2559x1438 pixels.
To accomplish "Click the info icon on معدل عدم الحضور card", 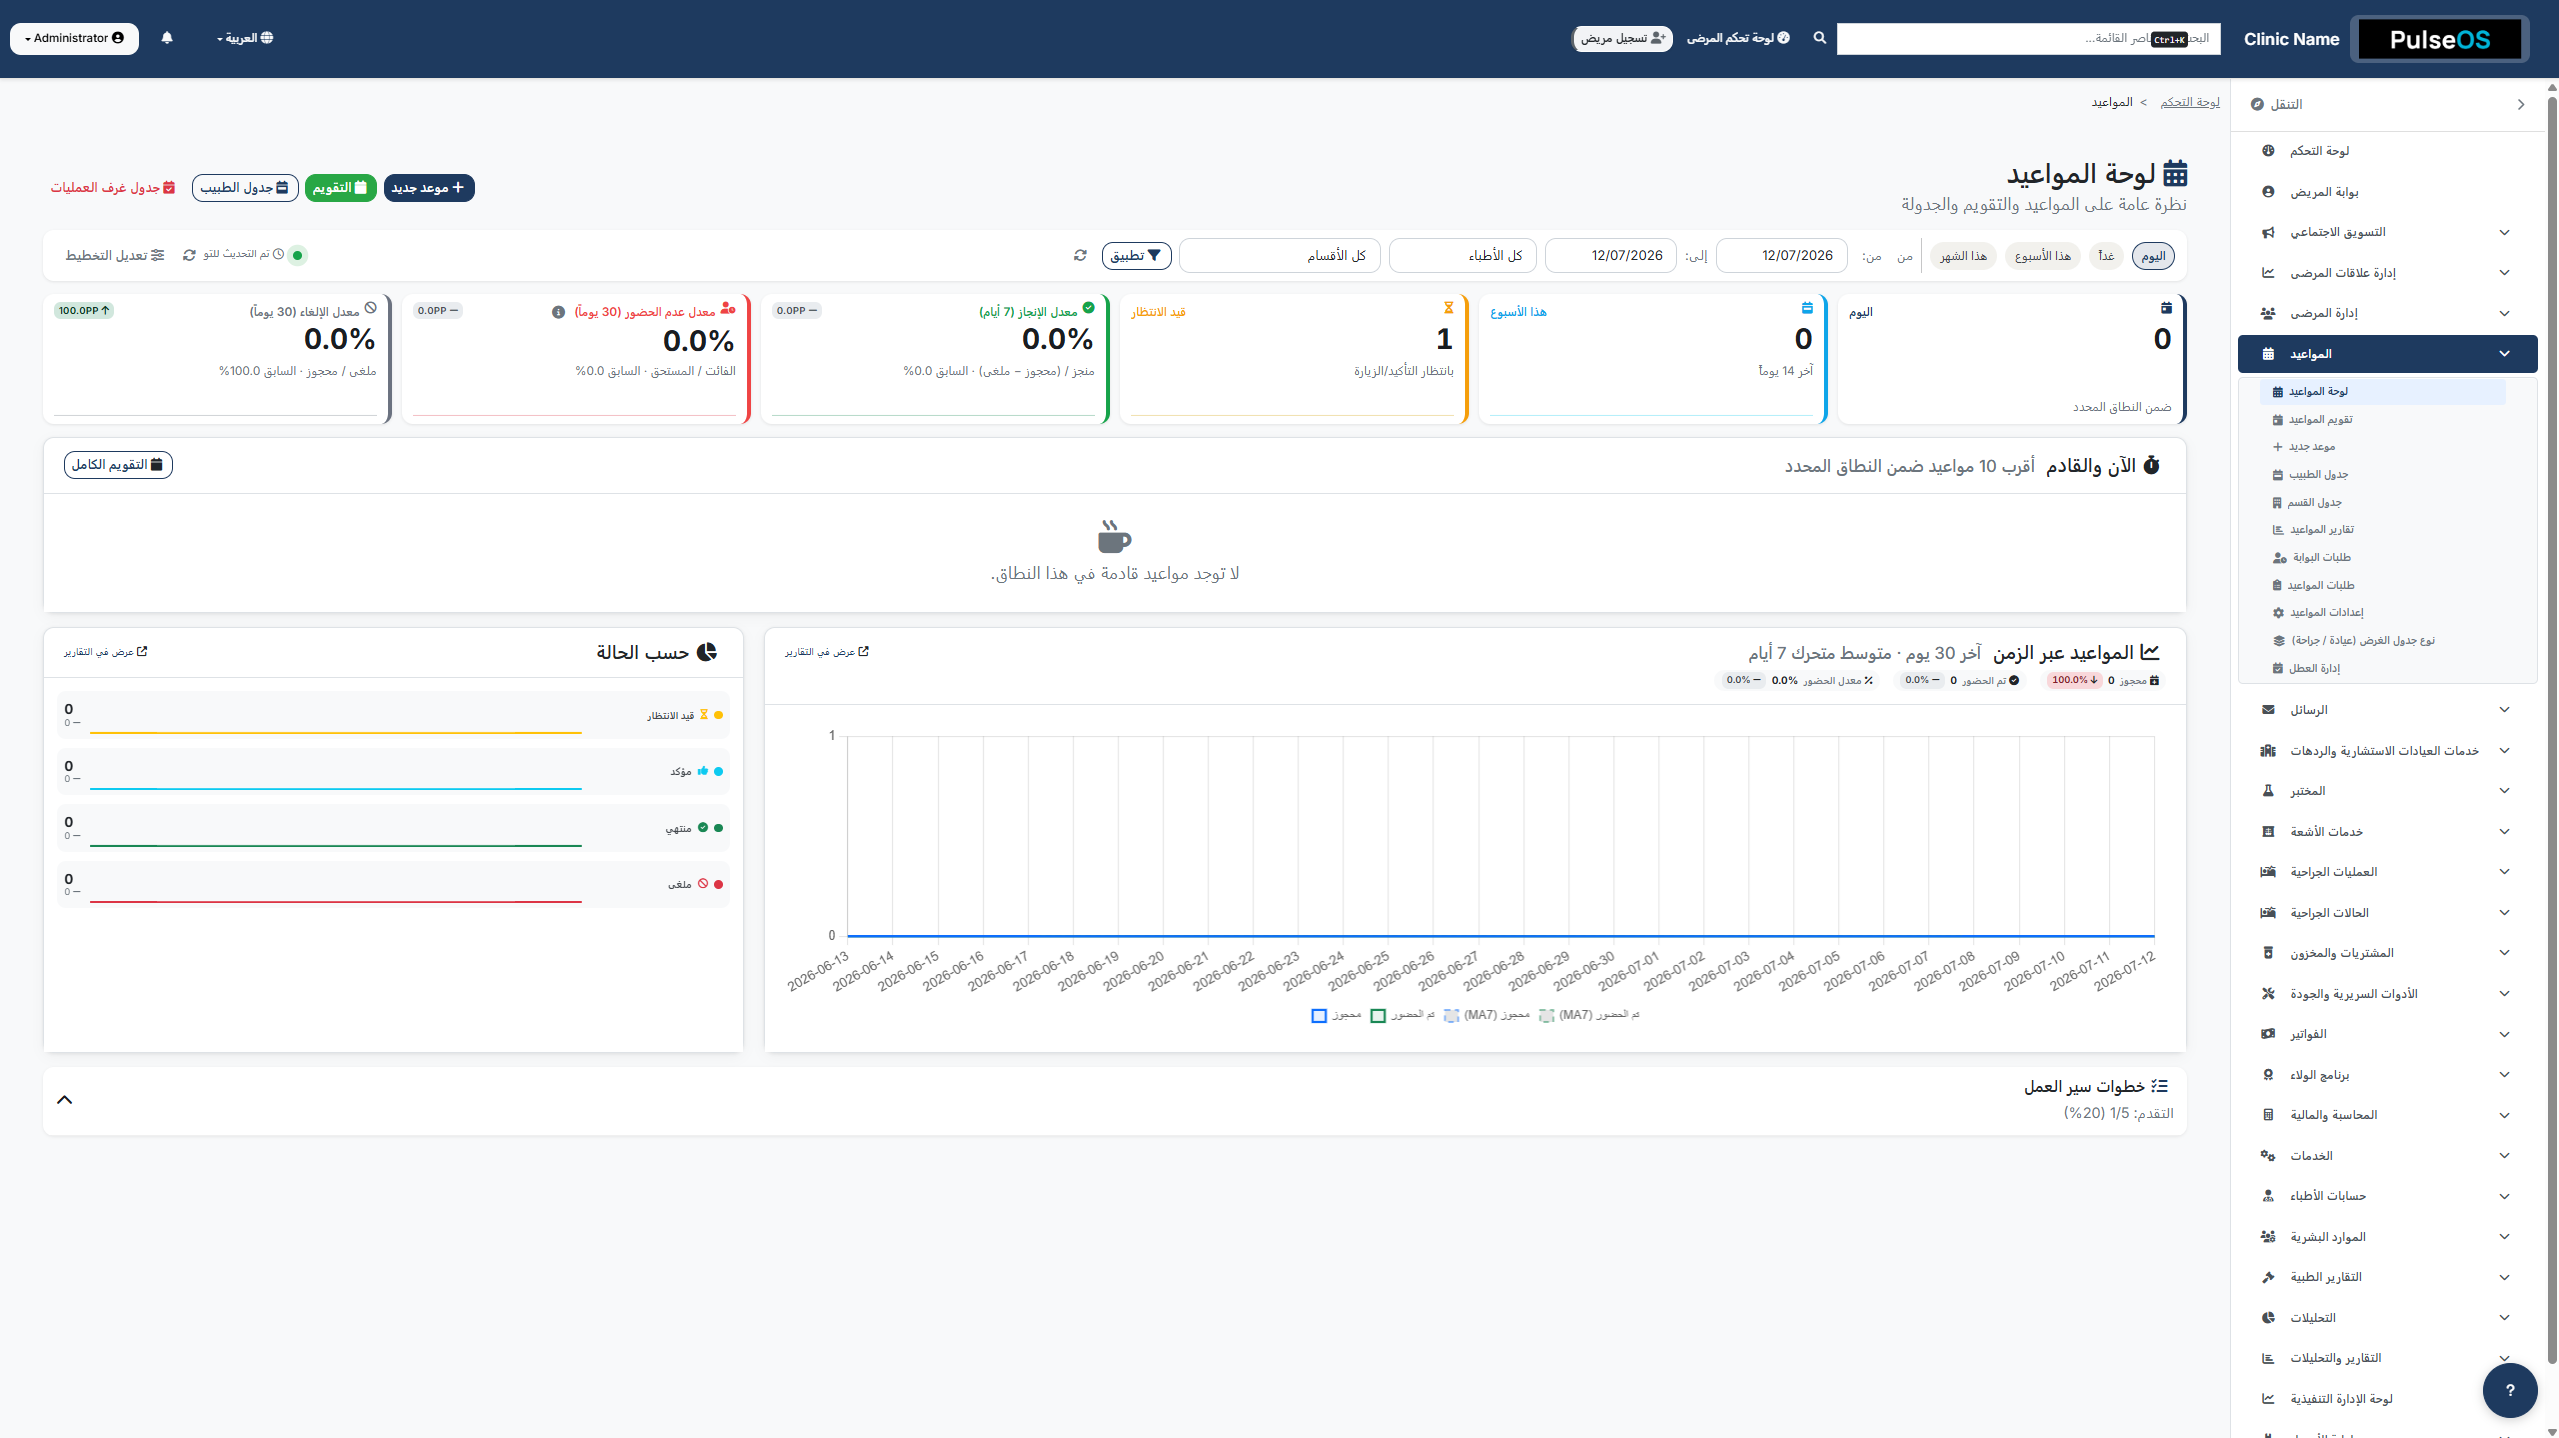I will click(x=558, y=312).
